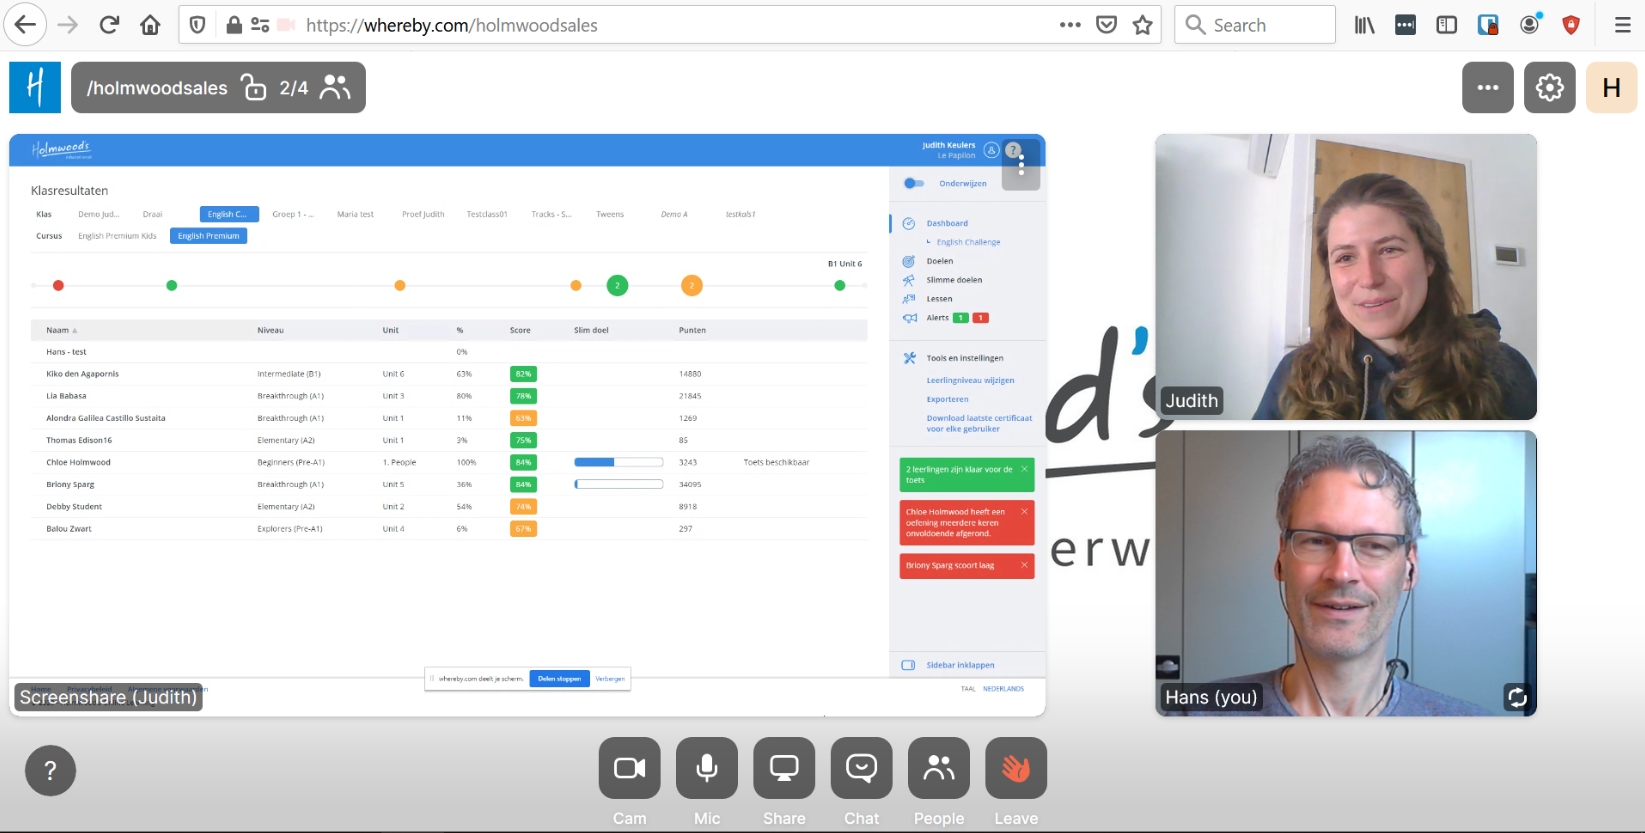Image resolution: width=1645 pixels, height=833 pixels.
Task: Choose the English Premium course button
Action: tap(208, 236)
